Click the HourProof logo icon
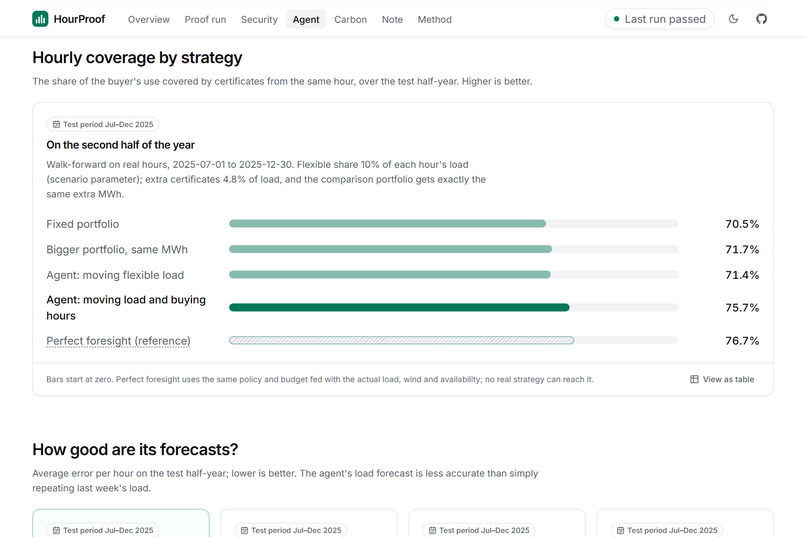The height and width of the screenshot is (537, 806). point(40,19)
